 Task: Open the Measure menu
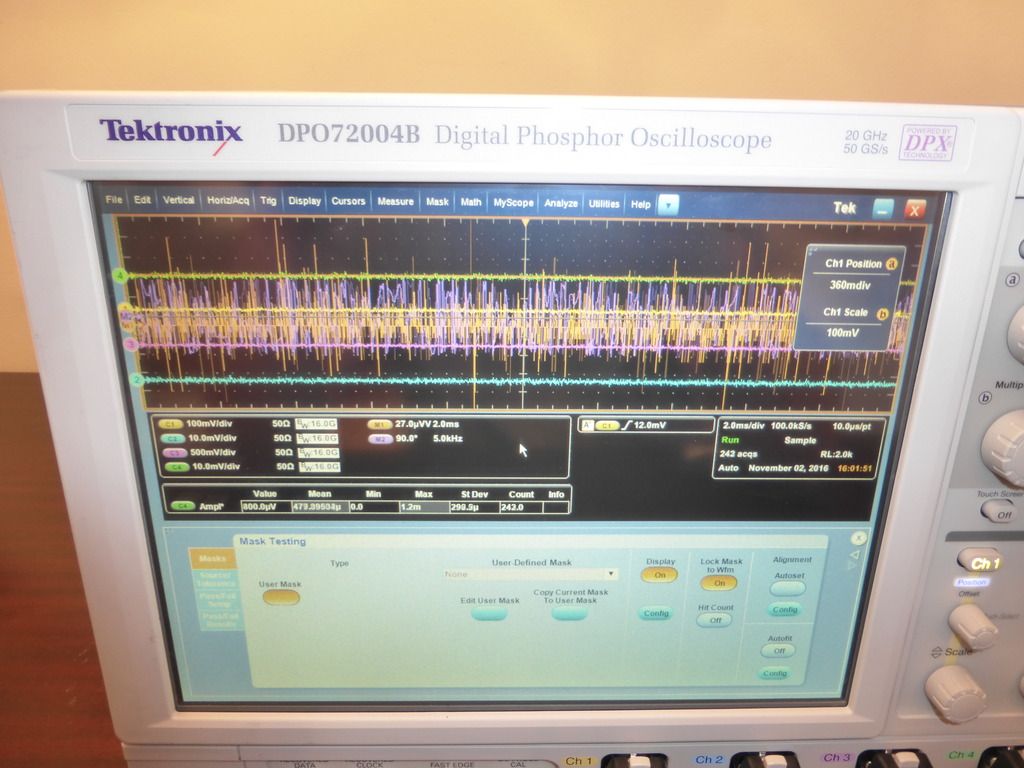tap(395, 202)
